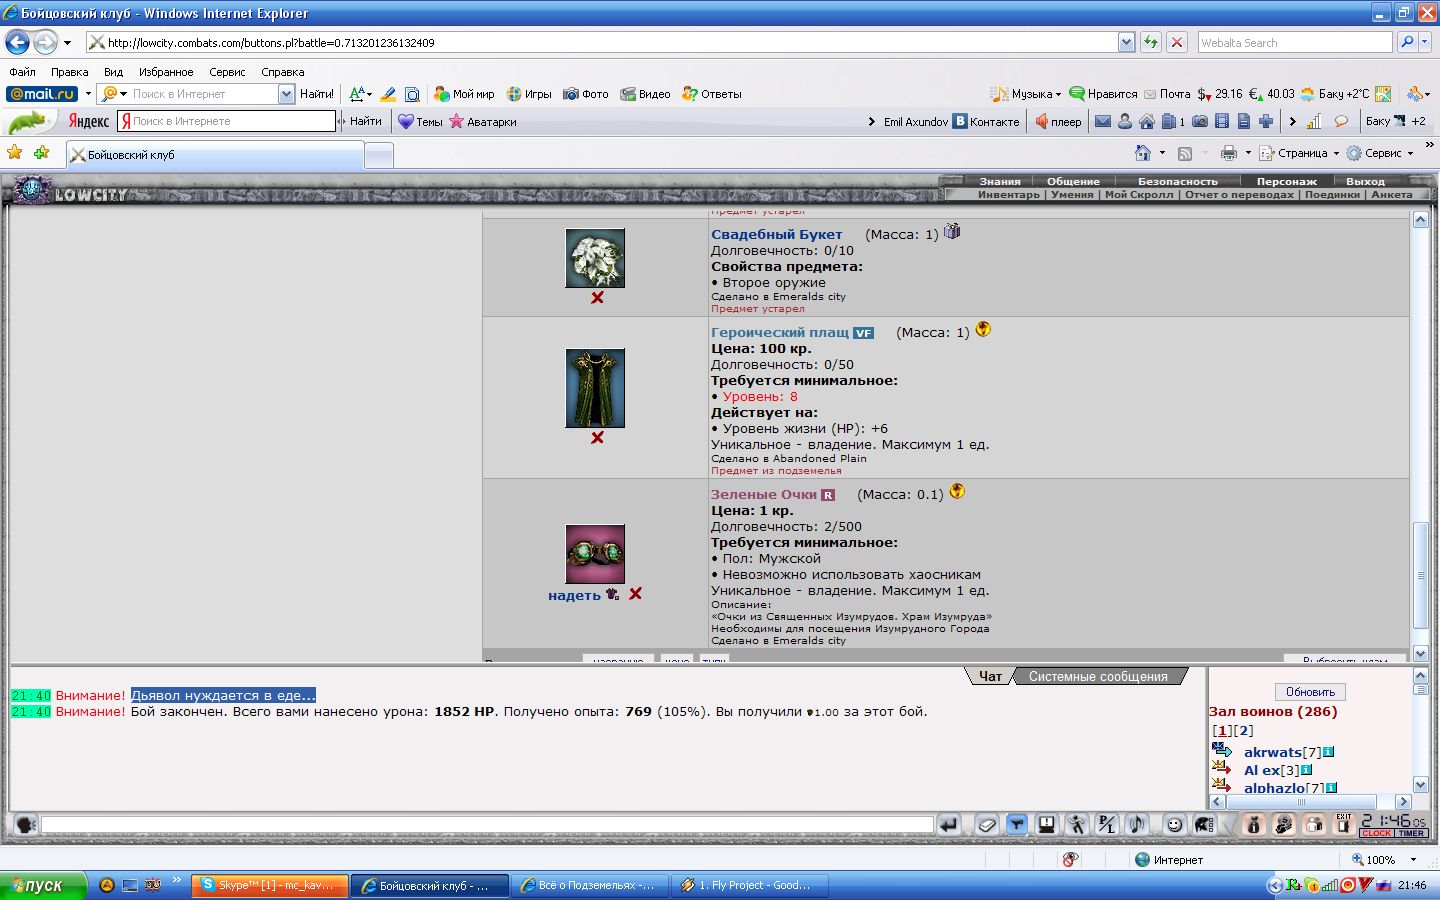This screenshot has width=1440, height=900.
Task: Switch to CLOCK mode under the clock
Action: tap(1377, 833)
